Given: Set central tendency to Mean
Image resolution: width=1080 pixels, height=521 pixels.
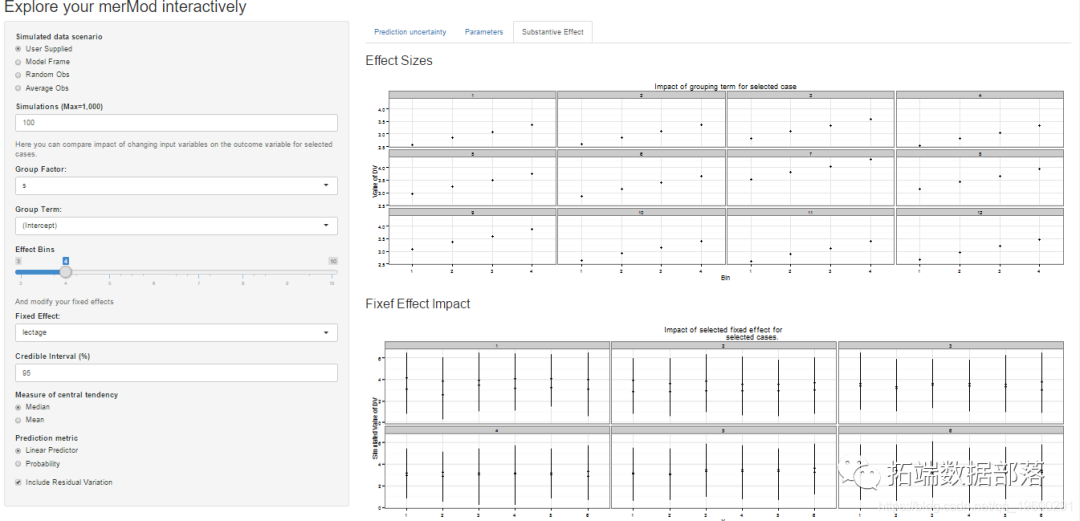Looking at the screenshot, I should (19, 420).
